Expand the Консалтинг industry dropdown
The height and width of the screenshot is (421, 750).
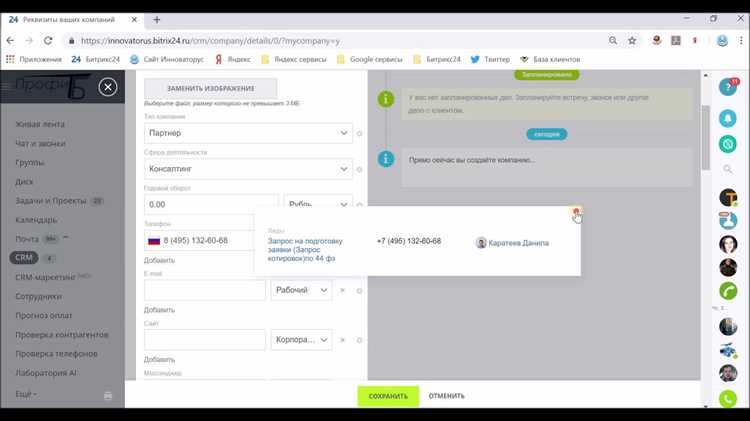coord(248,169)
